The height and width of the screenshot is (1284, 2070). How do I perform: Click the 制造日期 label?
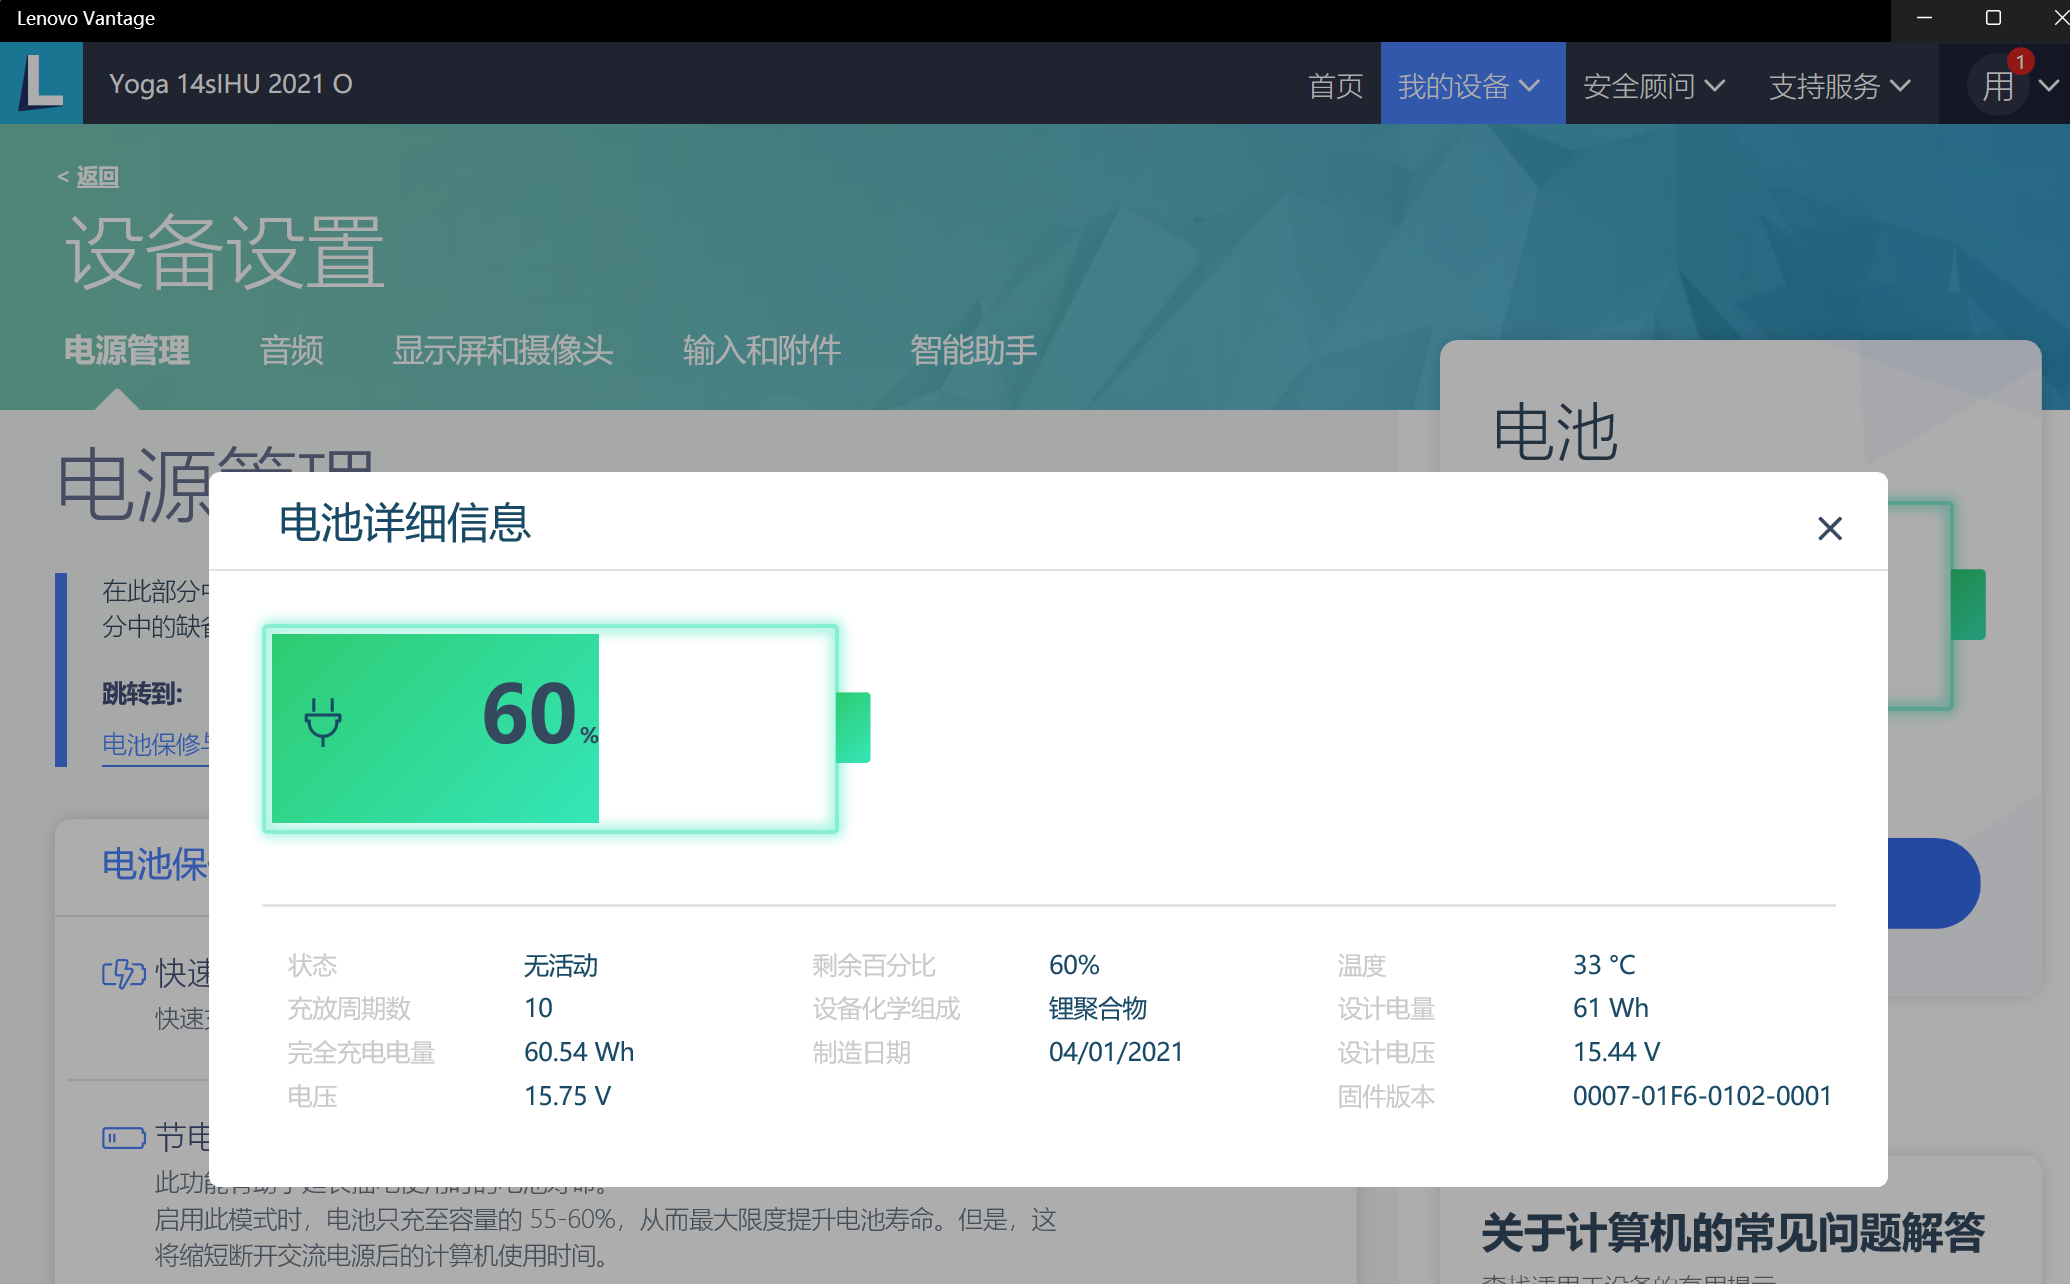(x=861, y=1053)
